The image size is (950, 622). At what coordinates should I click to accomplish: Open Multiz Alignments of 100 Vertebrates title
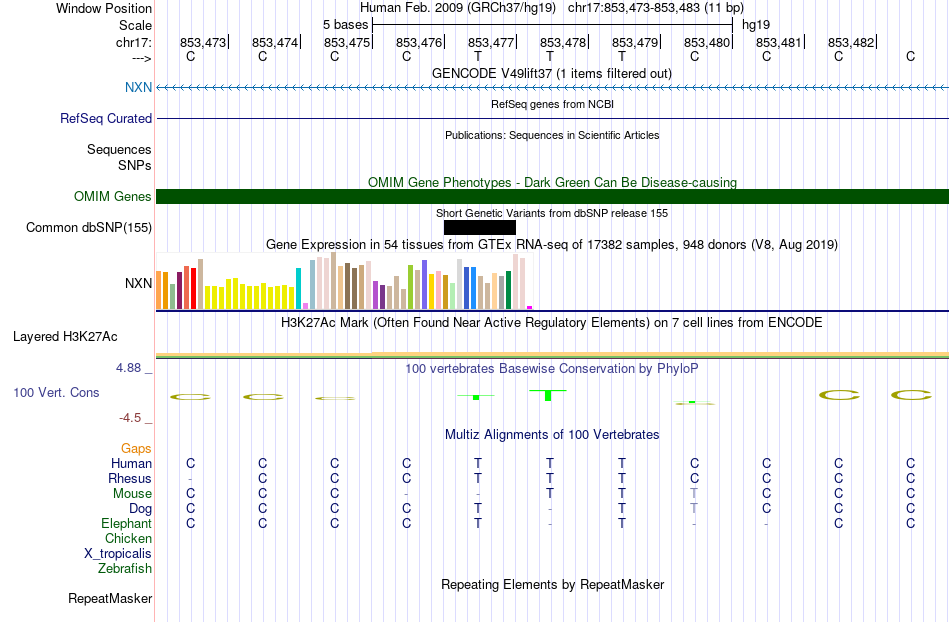click(x=552, y=434)
